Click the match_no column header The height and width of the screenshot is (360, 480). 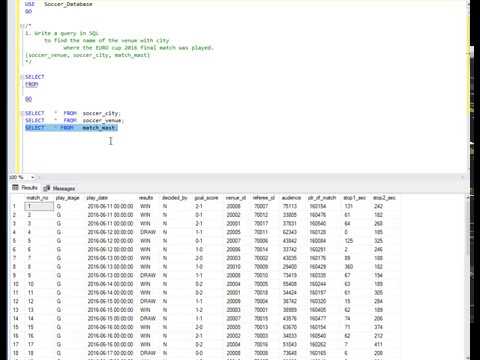[x=37, y=198]
